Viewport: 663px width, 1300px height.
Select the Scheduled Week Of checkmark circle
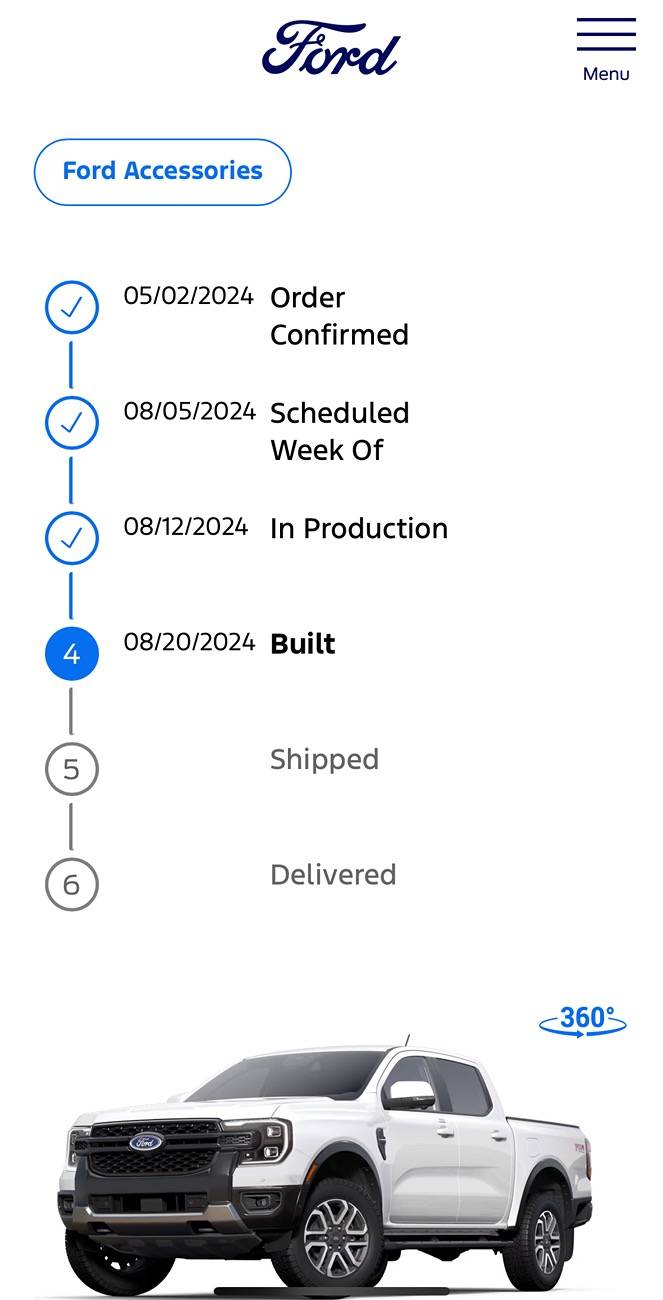(x=72, y=423)
